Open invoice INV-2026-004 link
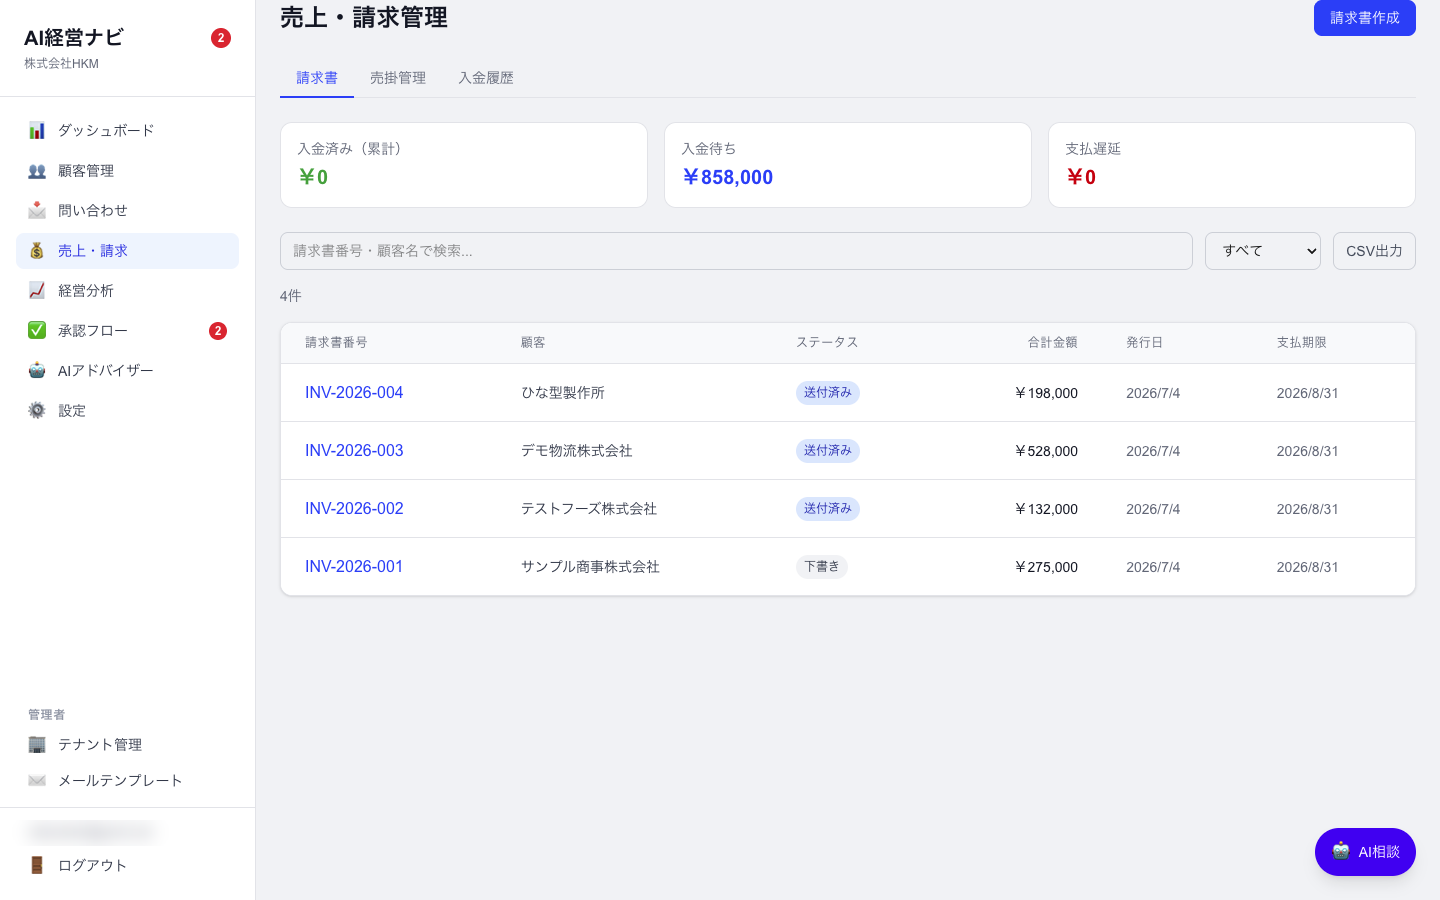 pos(354,393)
